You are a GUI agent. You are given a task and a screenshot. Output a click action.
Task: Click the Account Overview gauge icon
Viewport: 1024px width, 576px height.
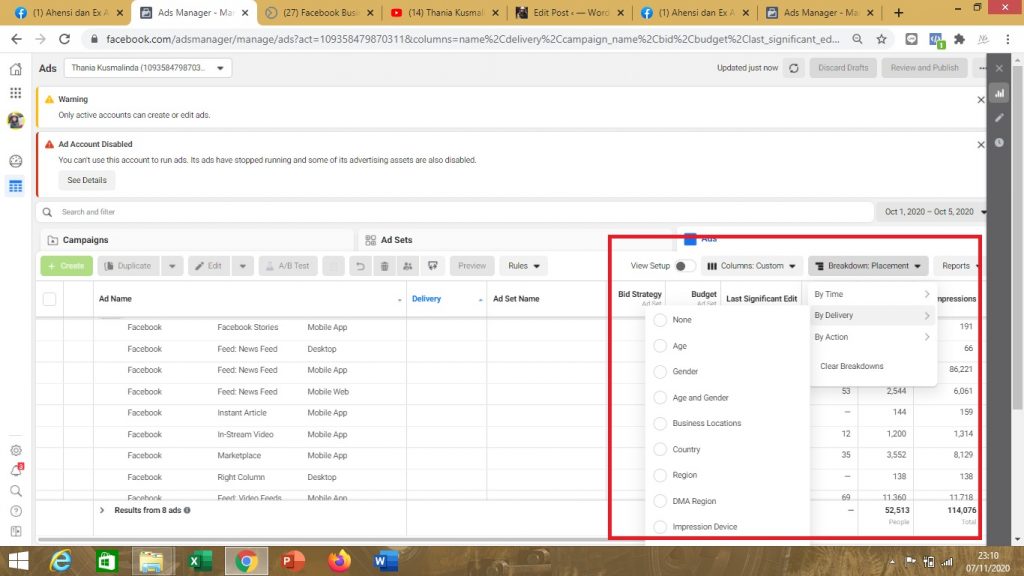[16, 161]
